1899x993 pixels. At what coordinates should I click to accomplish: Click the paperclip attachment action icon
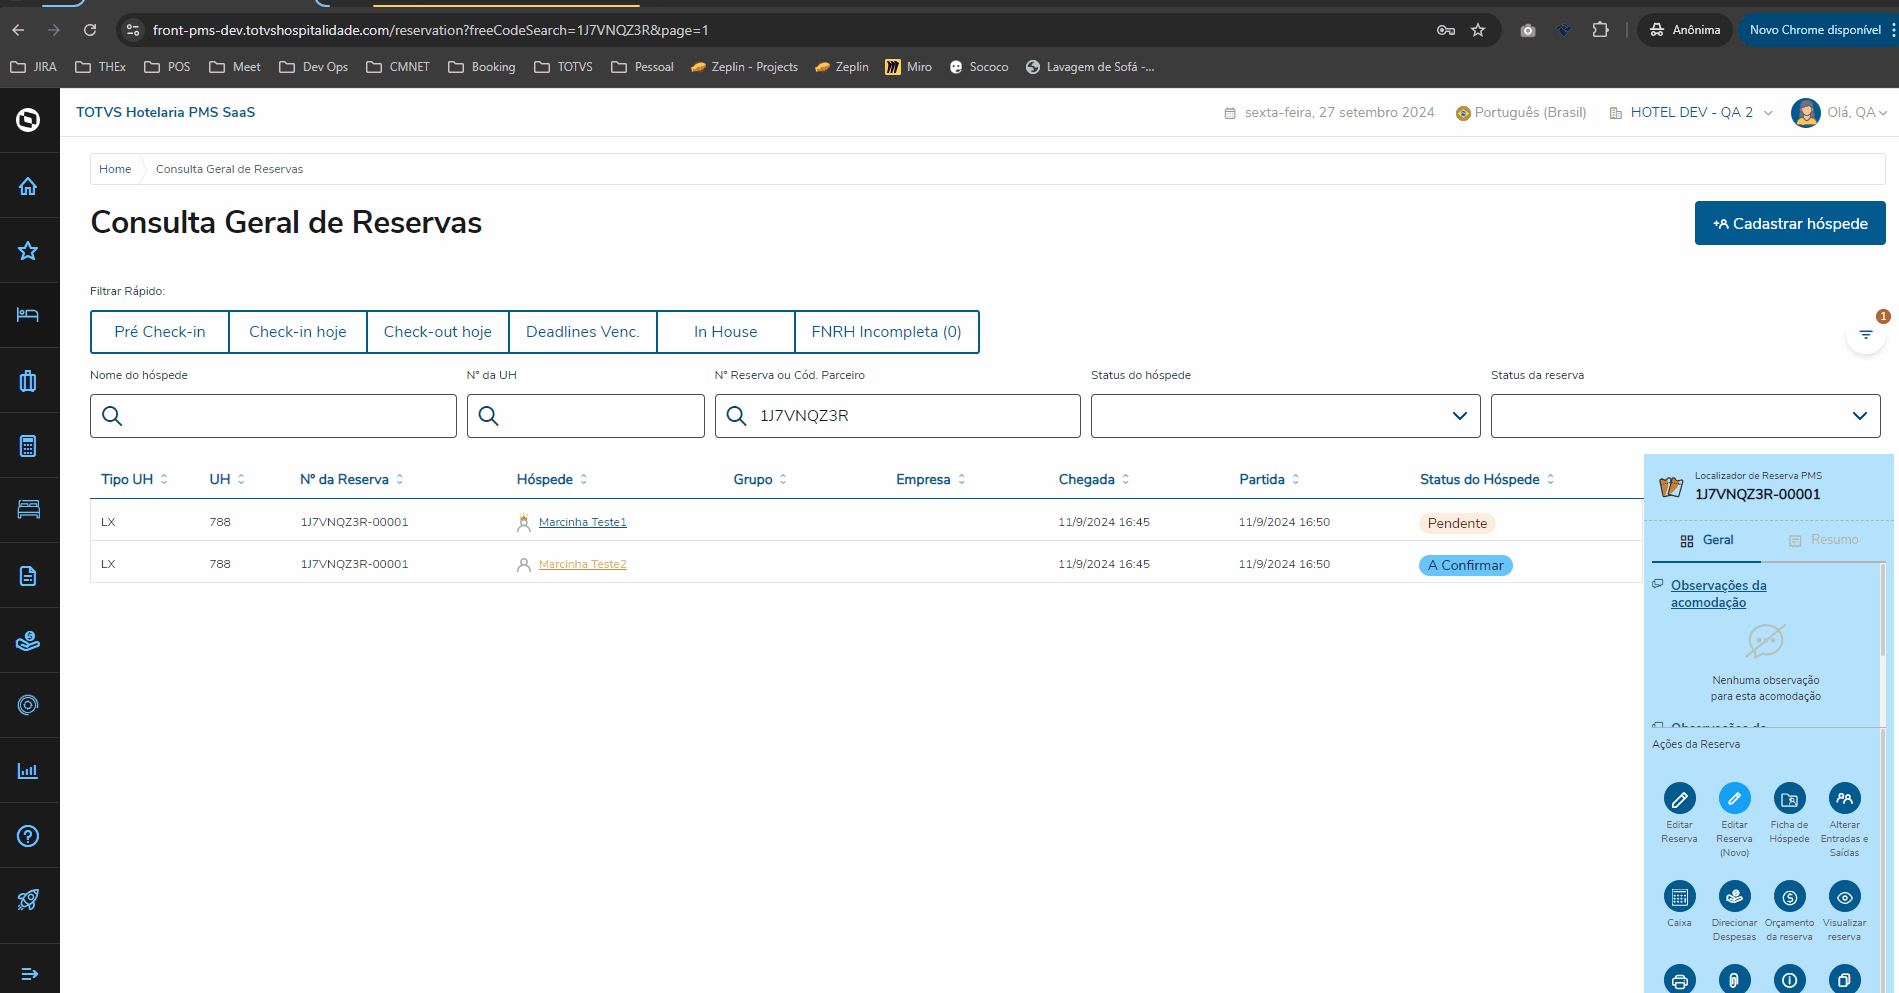pyautogui.click(x=1735, y=979)
